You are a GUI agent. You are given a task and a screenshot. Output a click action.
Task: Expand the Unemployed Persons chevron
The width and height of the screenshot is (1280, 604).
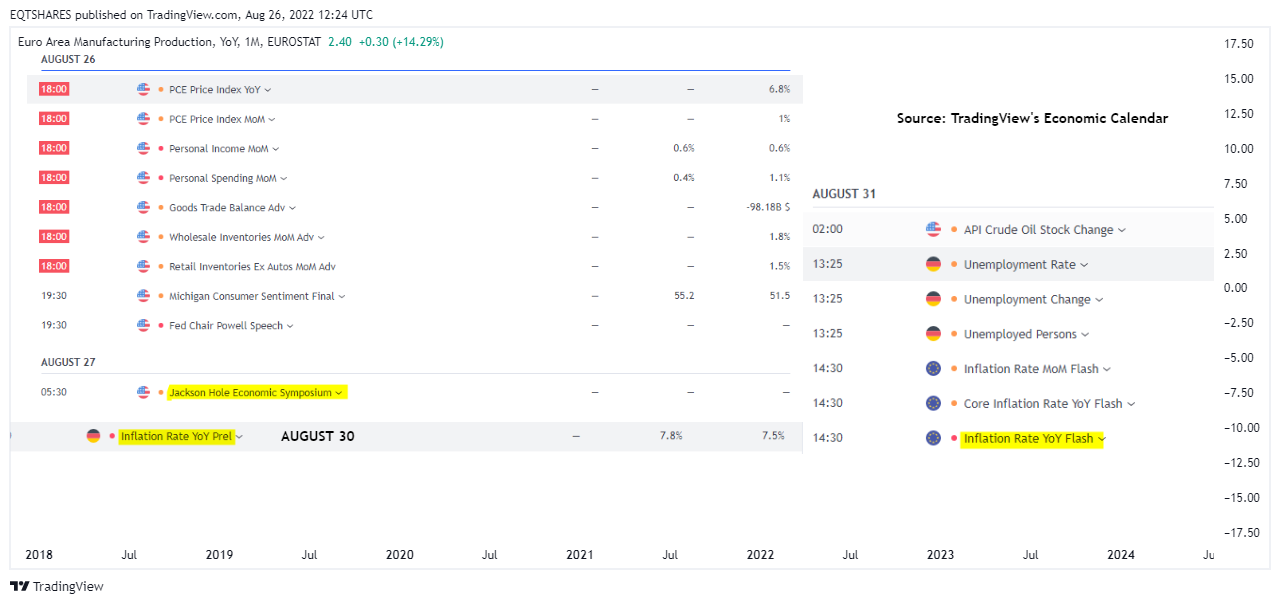[1086, 335]
